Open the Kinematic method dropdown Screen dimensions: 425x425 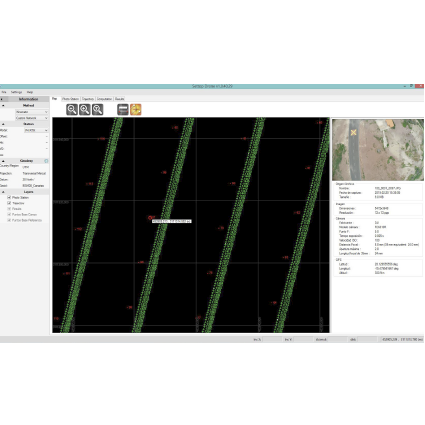click(32, 112)
